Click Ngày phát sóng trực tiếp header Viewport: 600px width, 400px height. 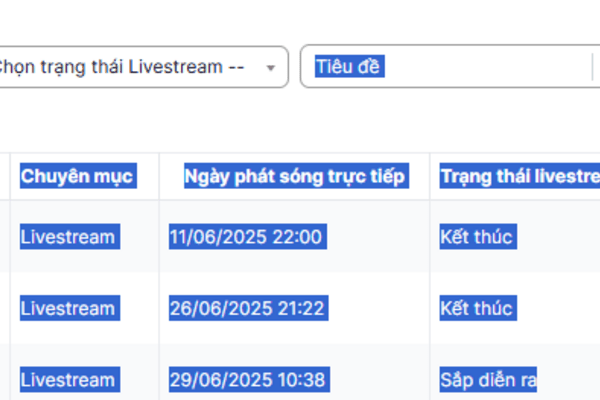tap(295, 177)
